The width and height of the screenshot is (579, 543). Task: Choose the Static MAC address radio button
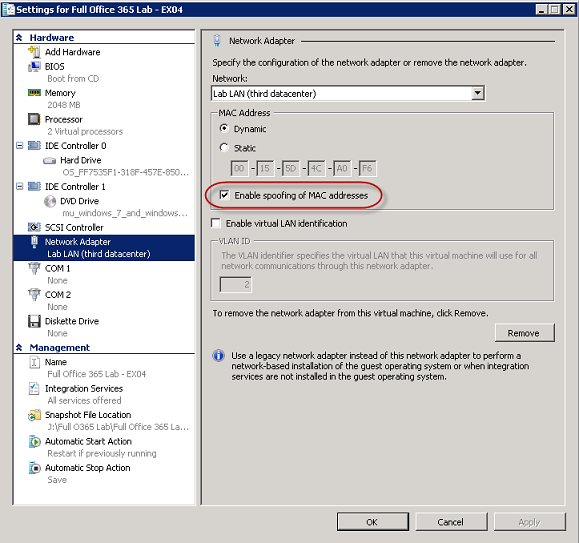[224, 148]
